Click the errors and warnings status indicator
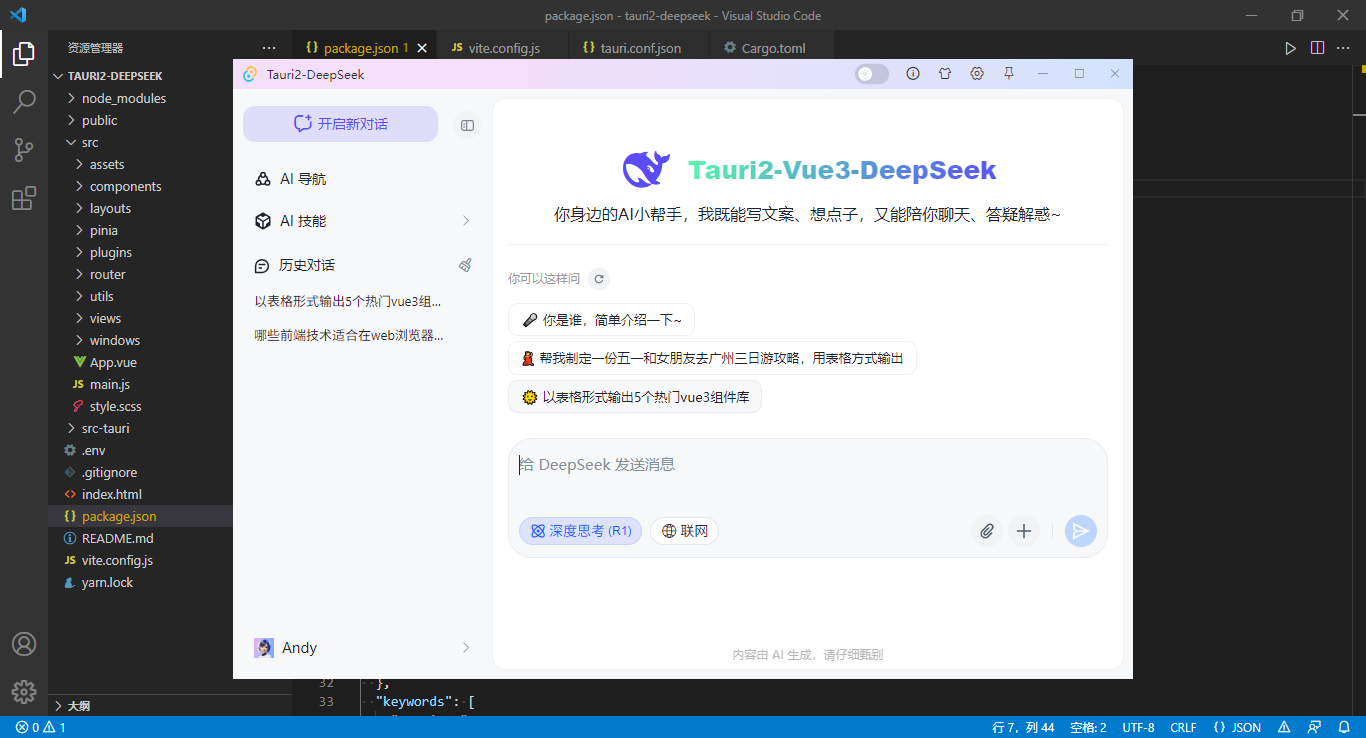The width and height of the screenshot is (1366, 738). click(x=41, y=727)
